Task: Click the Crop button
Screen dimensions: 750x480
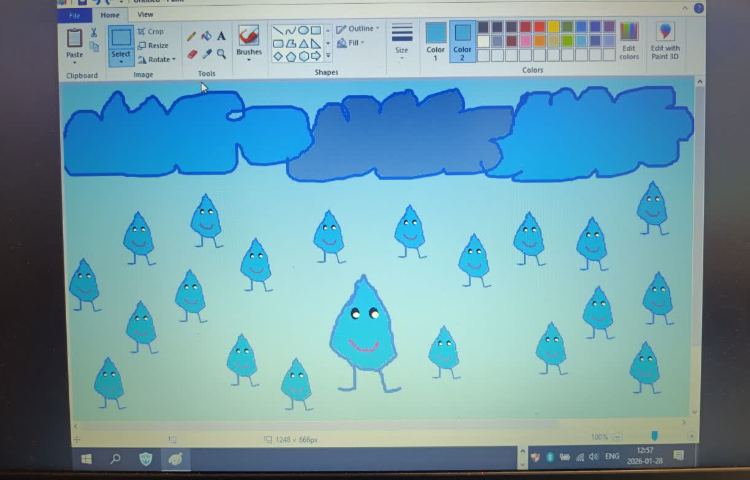Action: click(x=151, y=32)
